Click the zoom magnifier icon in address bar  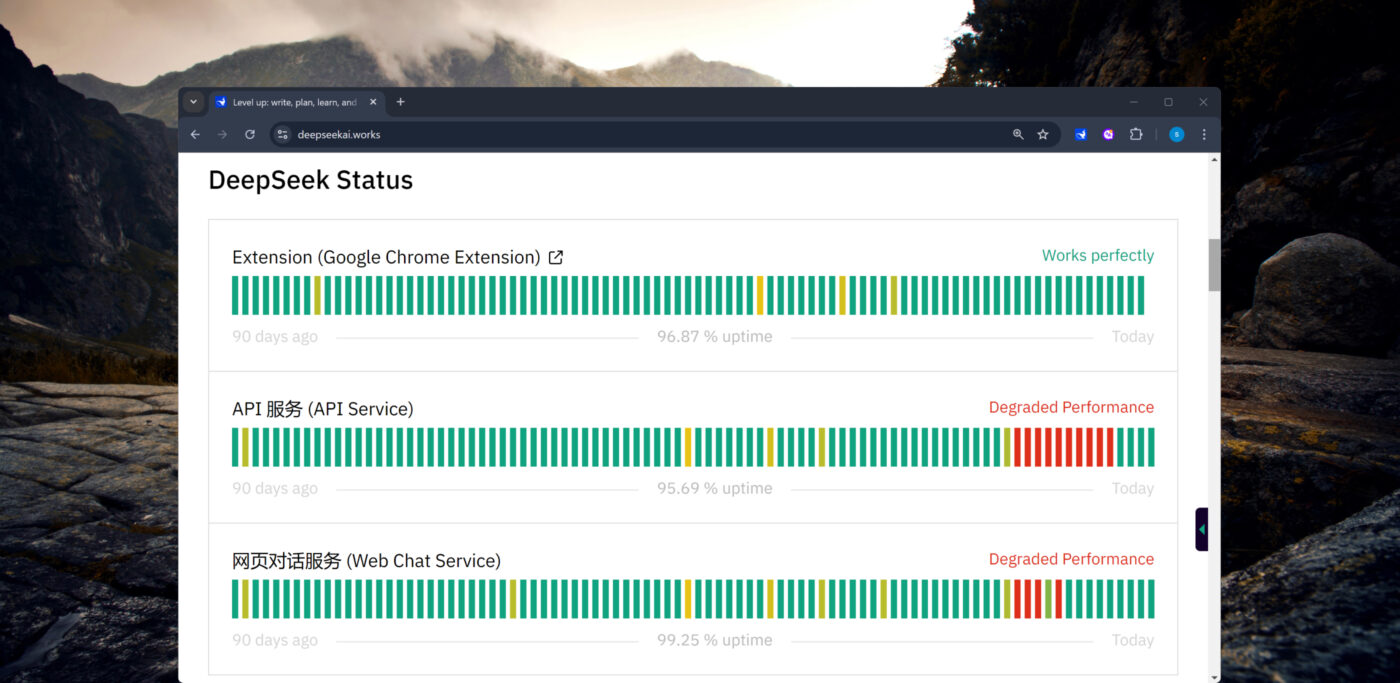[1018, 134]
